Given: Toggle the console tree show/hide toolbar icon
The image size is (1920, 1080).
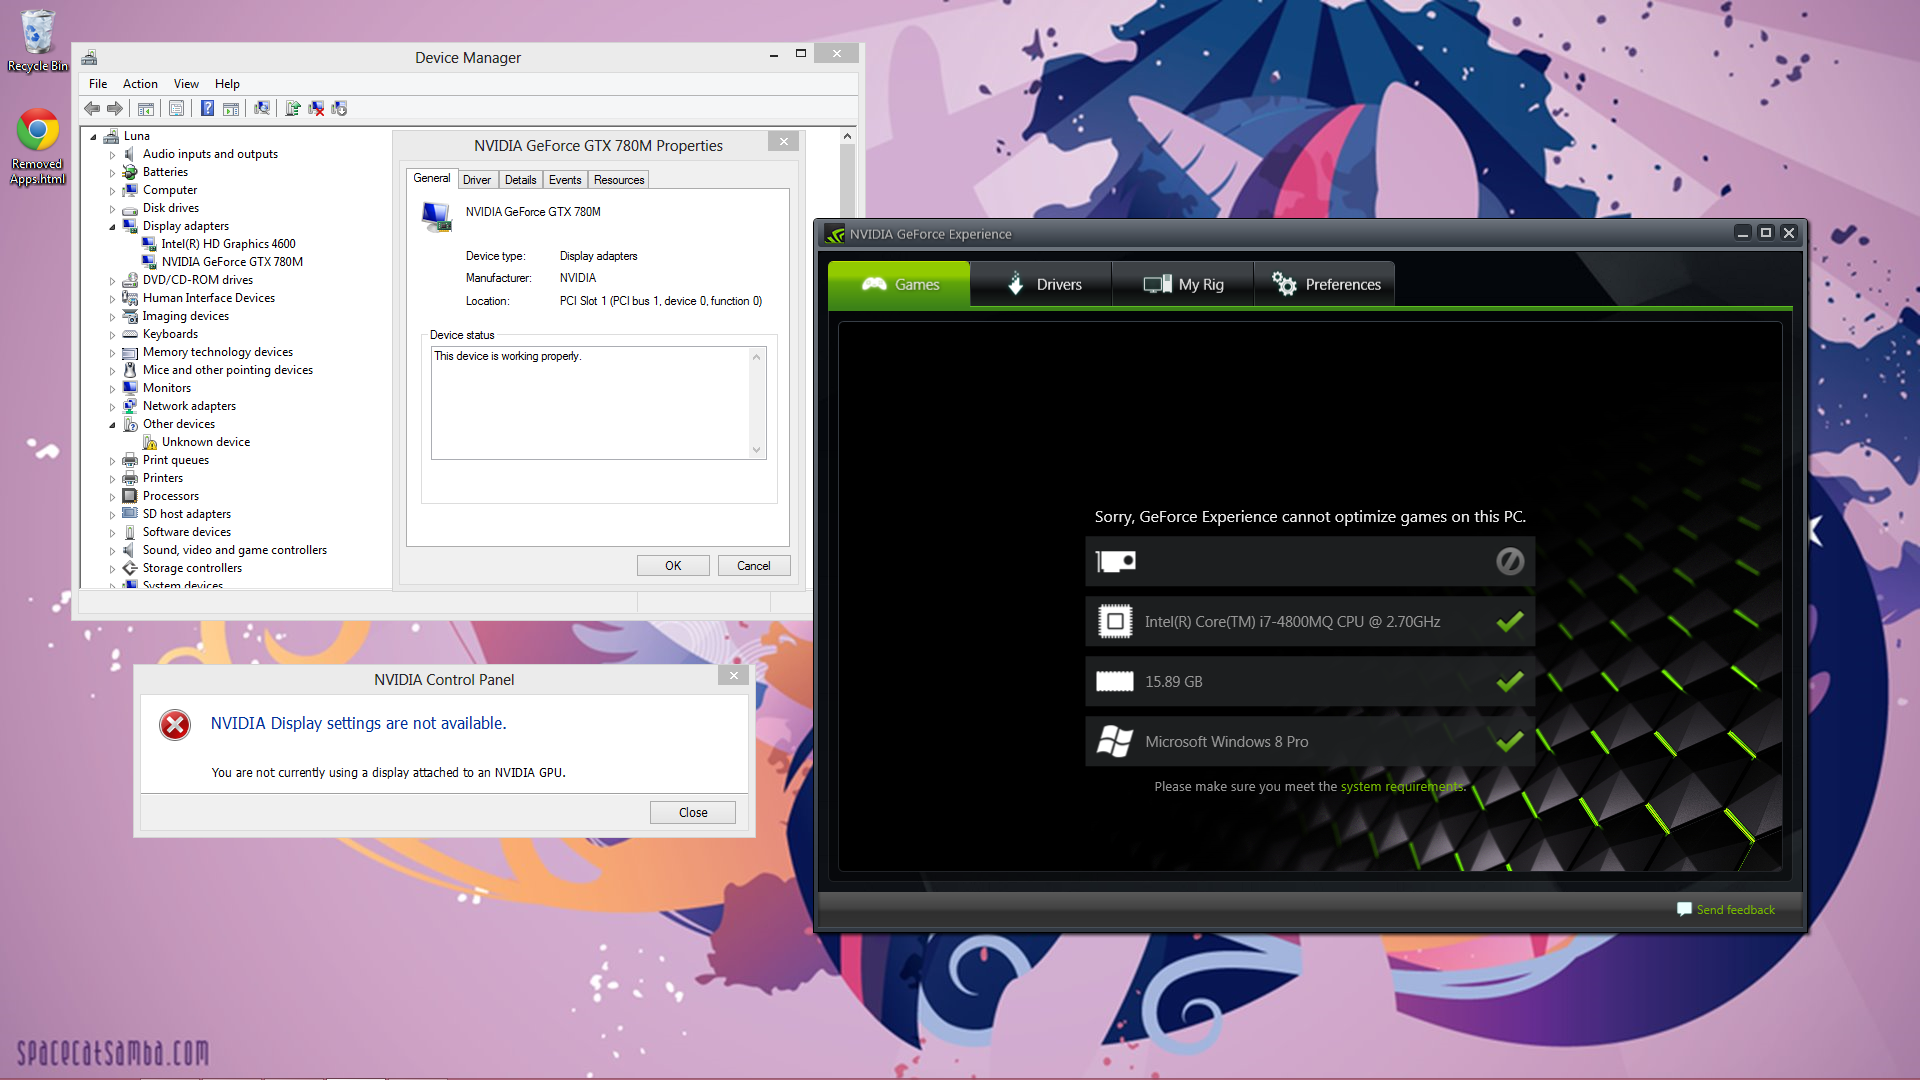Looking at the screenshot, I should pyautogui.click(x=146, y=108).
